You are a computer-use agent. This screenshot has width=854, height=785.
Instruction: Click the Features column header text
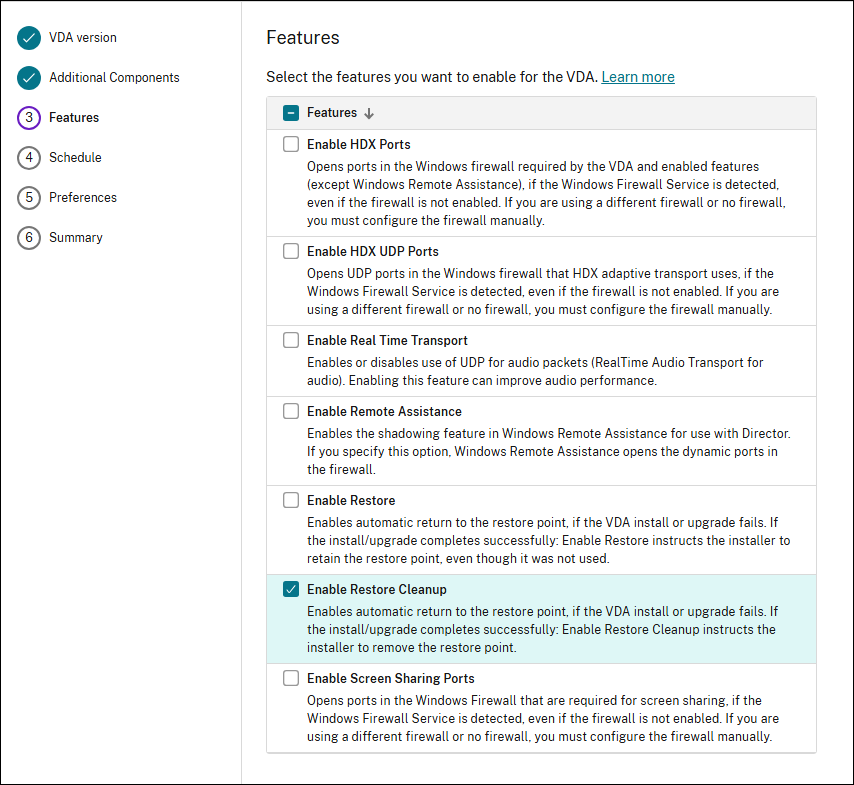331,113
